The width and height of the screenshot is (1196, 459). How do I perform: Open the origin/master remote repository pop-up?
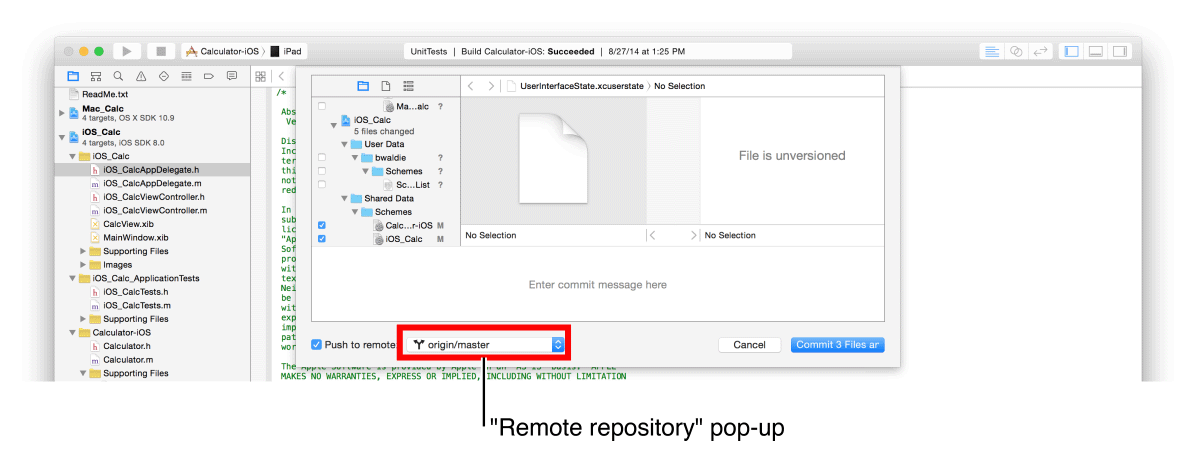point(484,345)
